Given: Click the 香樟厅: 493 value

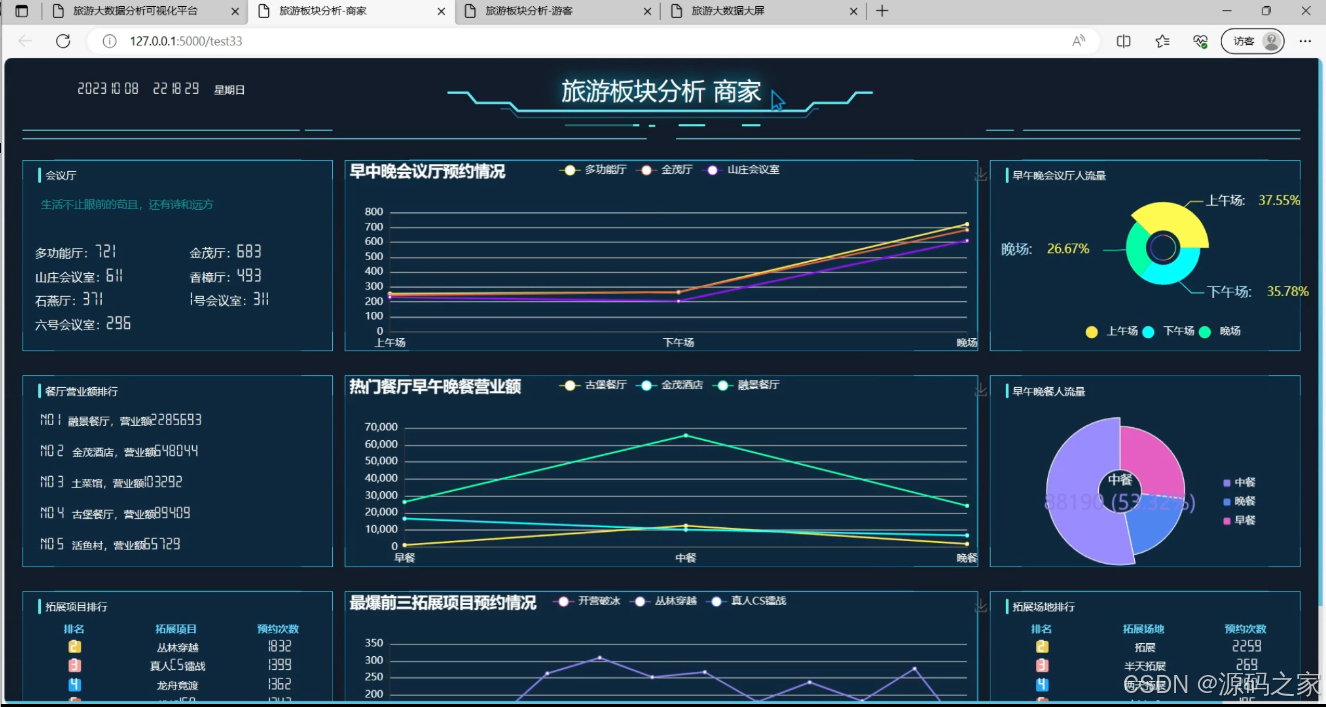Looking at the screenshot, I should tap(226, 276).
